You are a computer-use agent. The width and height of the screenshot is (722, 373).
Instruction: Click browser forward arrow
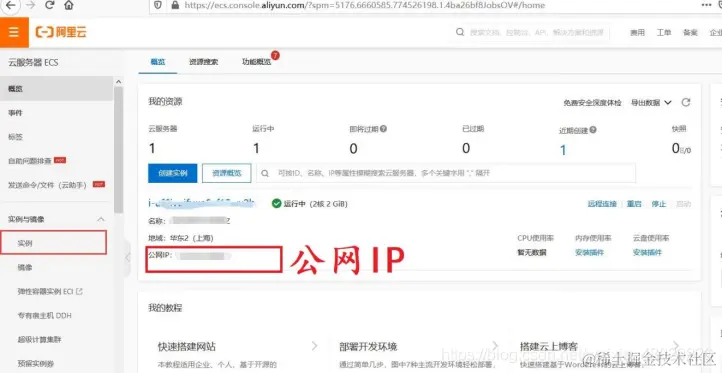[x=30, y=5]
